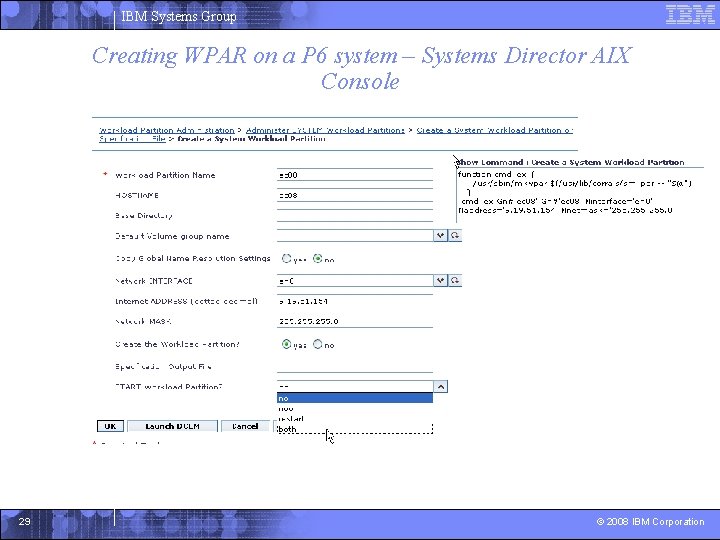Choose highlighted 'no' option in START dropdown

pos(354,398)
